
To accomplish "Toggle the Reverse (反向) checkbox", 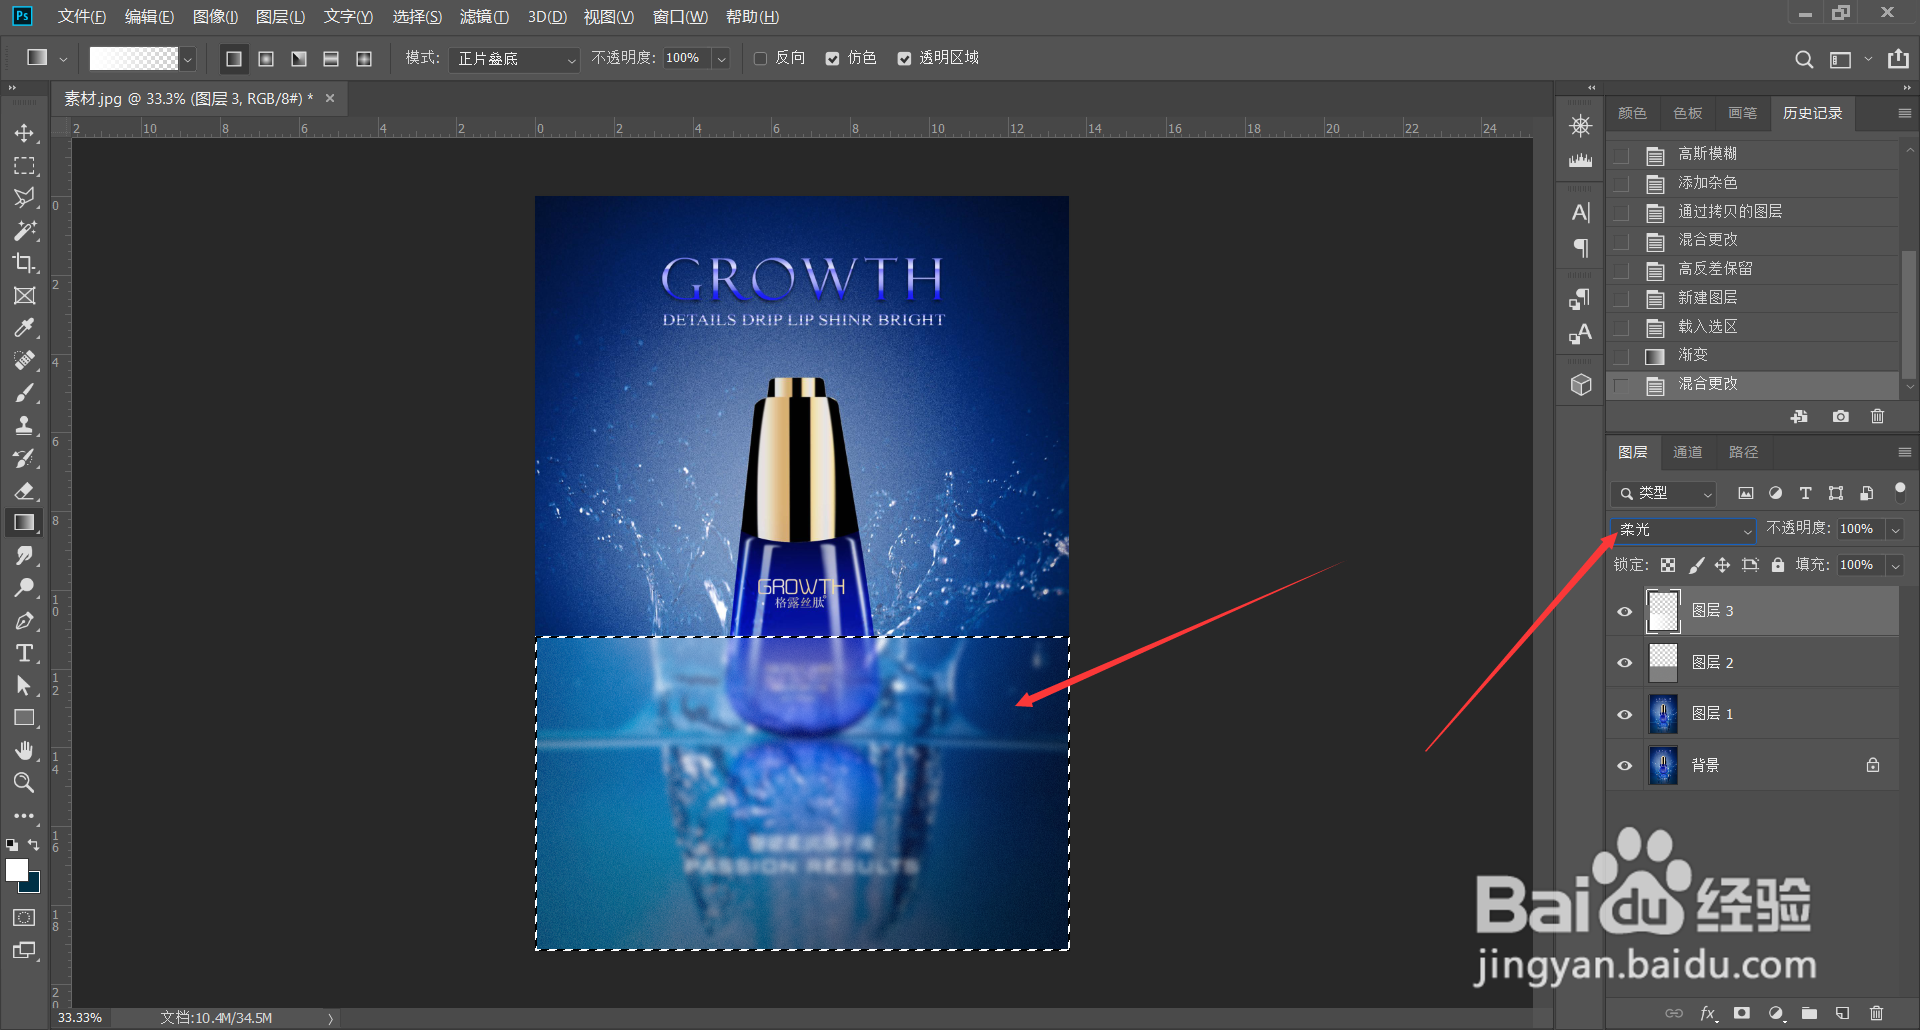I will coord(760,59).
